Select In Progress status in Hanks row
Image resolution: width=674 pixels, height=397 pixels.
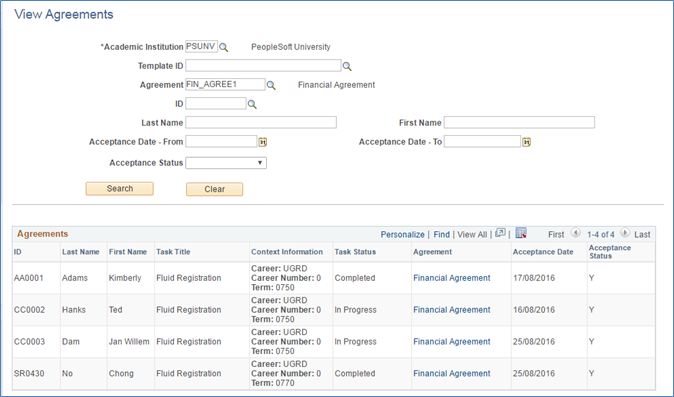coord(355,310)
